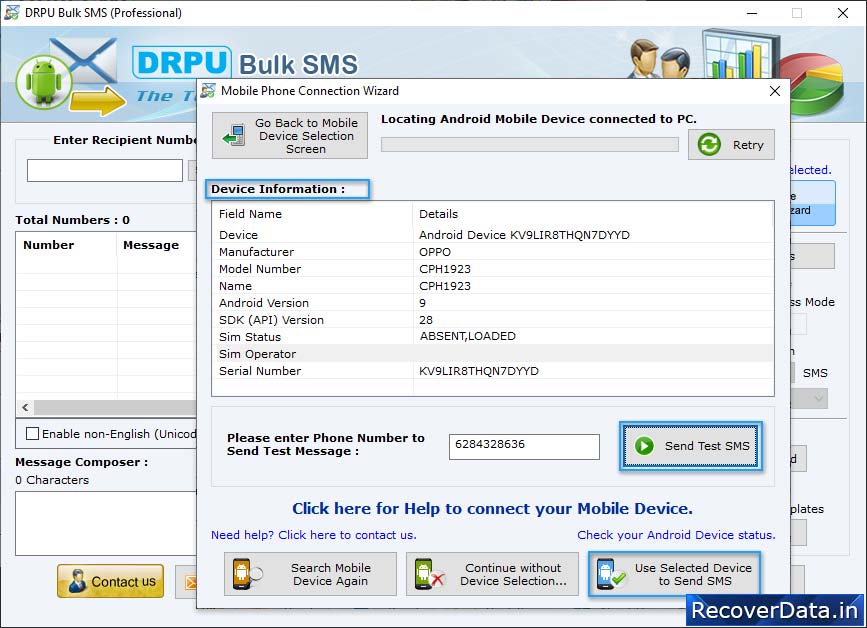Select the Sim Status row
The height and width of the screenshot is (628, 867).
[492, 337]
